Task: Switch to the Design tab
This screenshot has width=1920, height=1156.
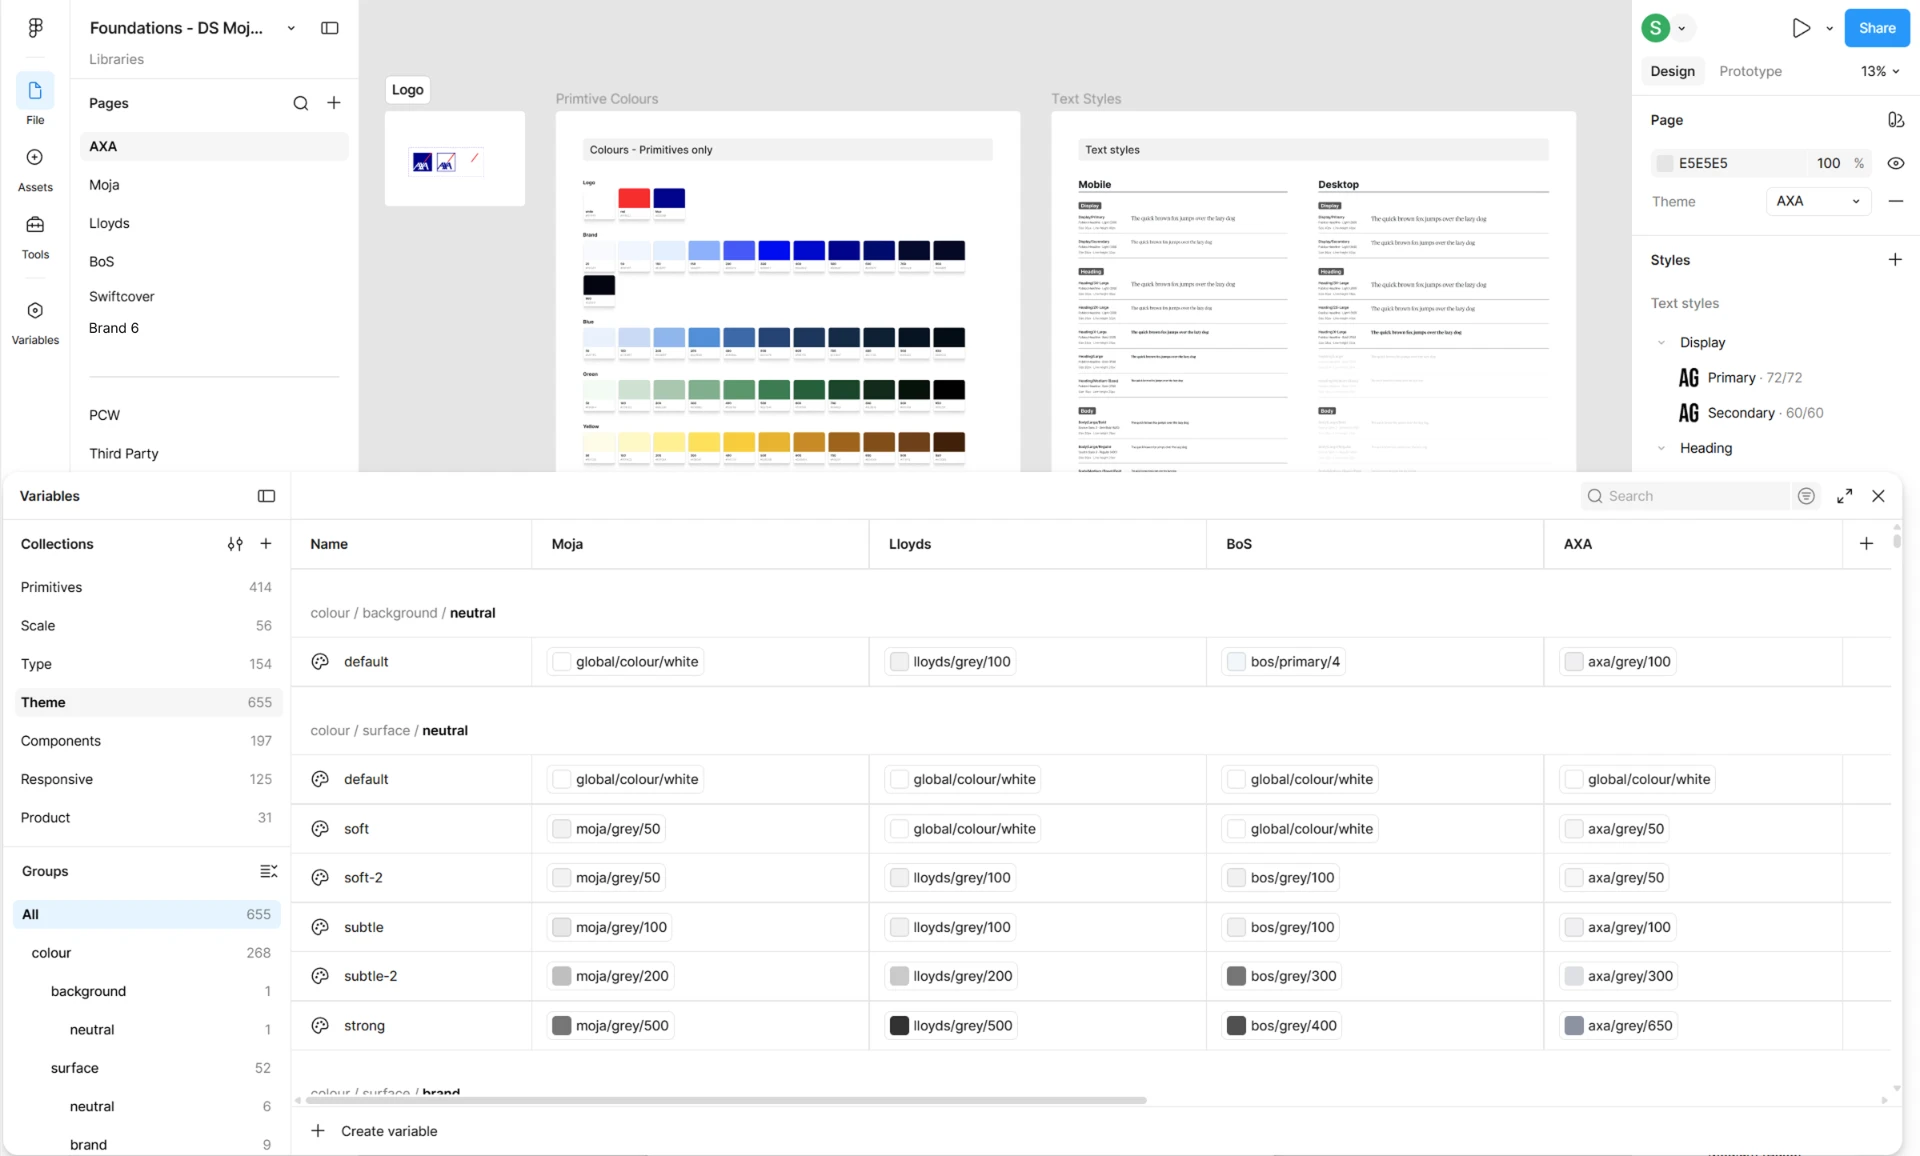Action: coord(1672,71)
